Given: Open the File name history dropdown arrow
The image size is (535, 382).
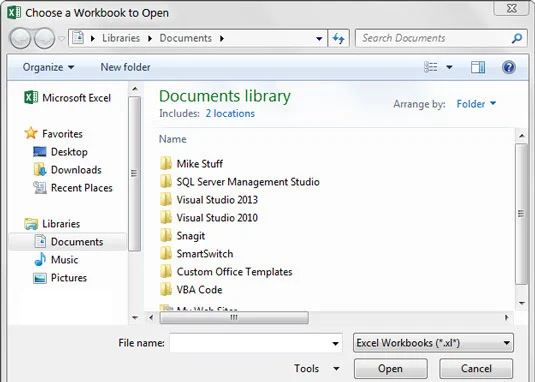Looking at the screenshot, I should tap(336, 343).
